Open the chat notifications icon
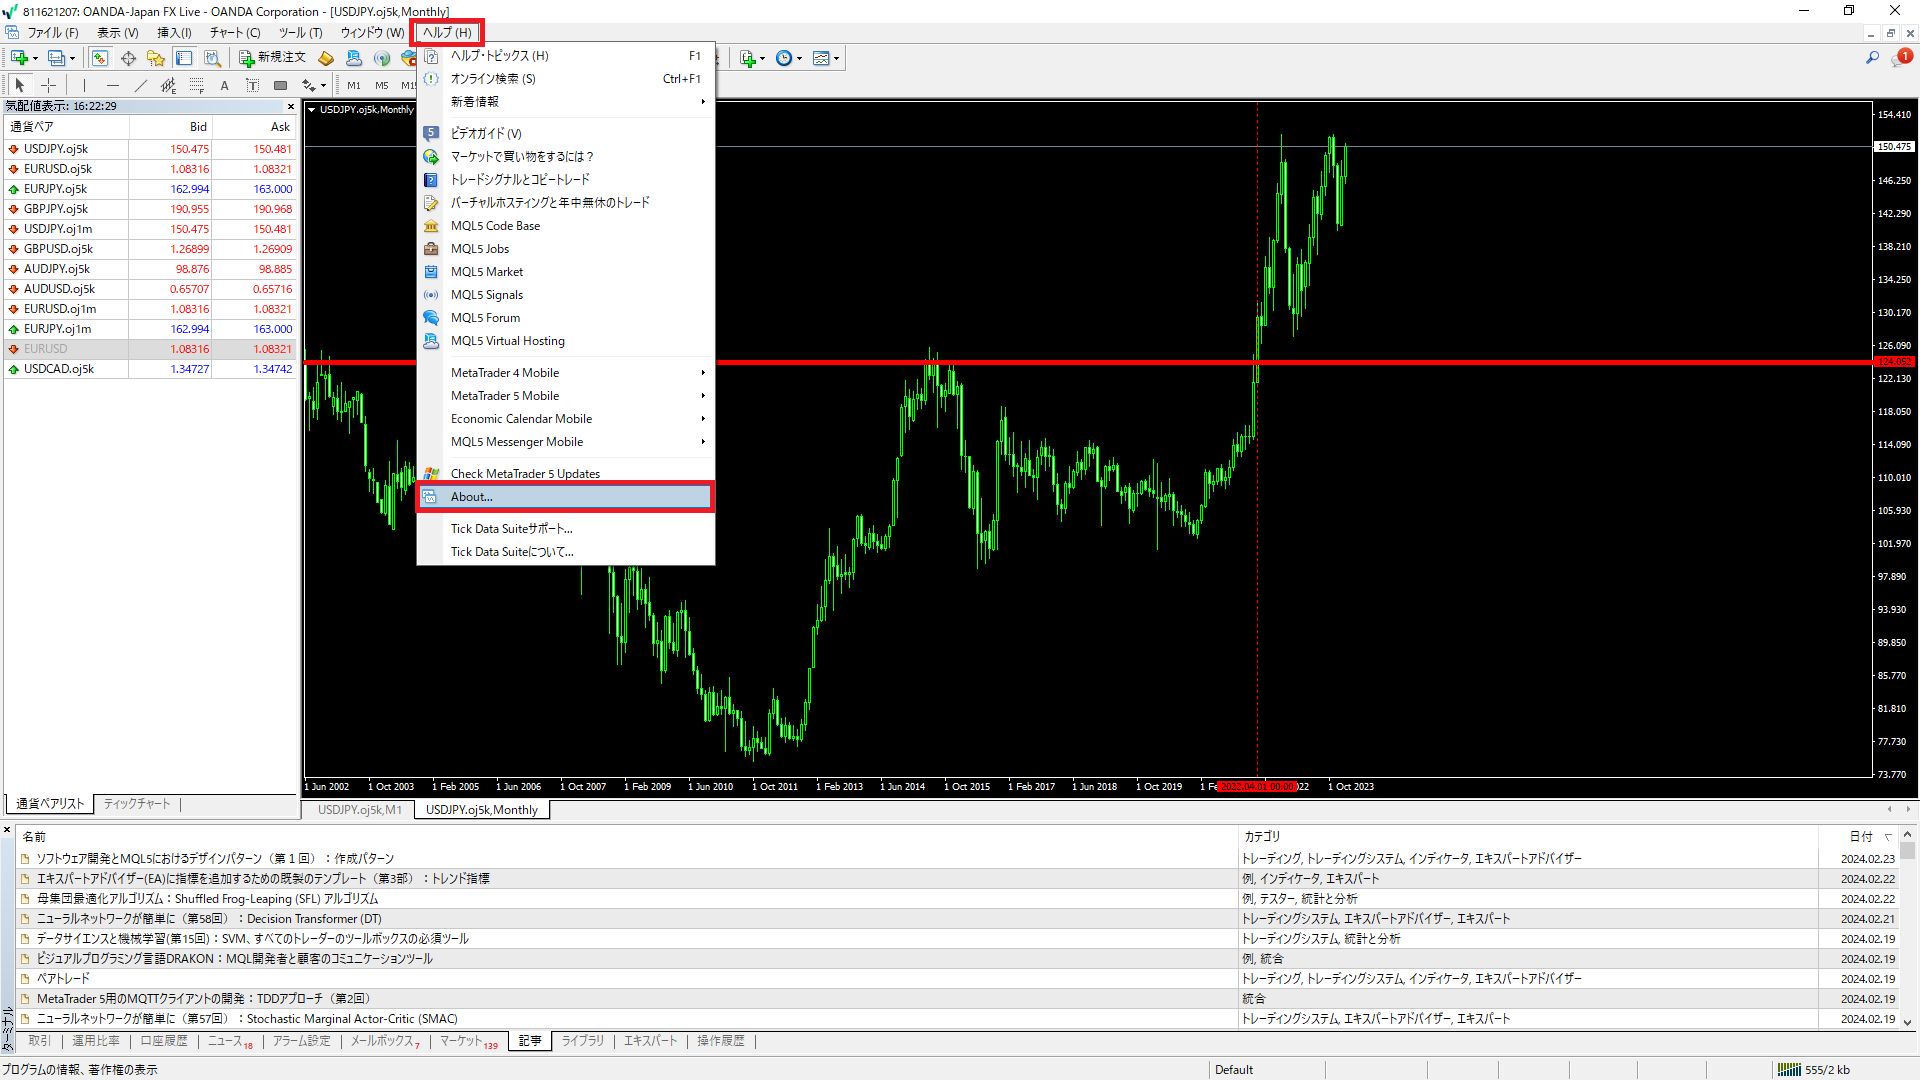Viewport: 1920px width, 1080px height. 1900,58
